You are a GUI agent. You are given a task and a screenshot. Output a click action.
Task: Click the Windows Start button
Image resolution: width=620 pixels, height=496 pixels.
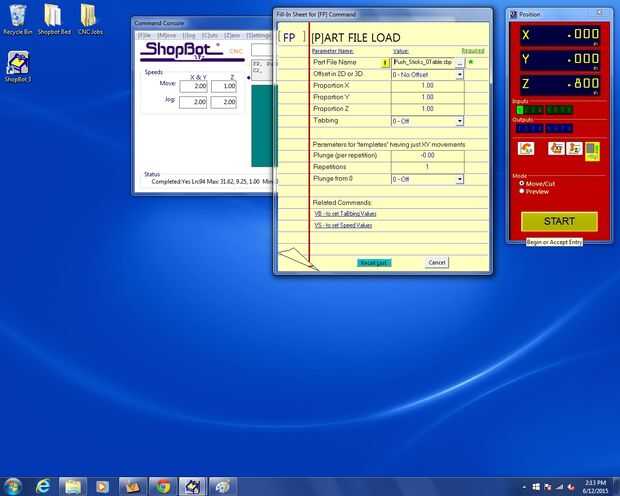point(12,486)
